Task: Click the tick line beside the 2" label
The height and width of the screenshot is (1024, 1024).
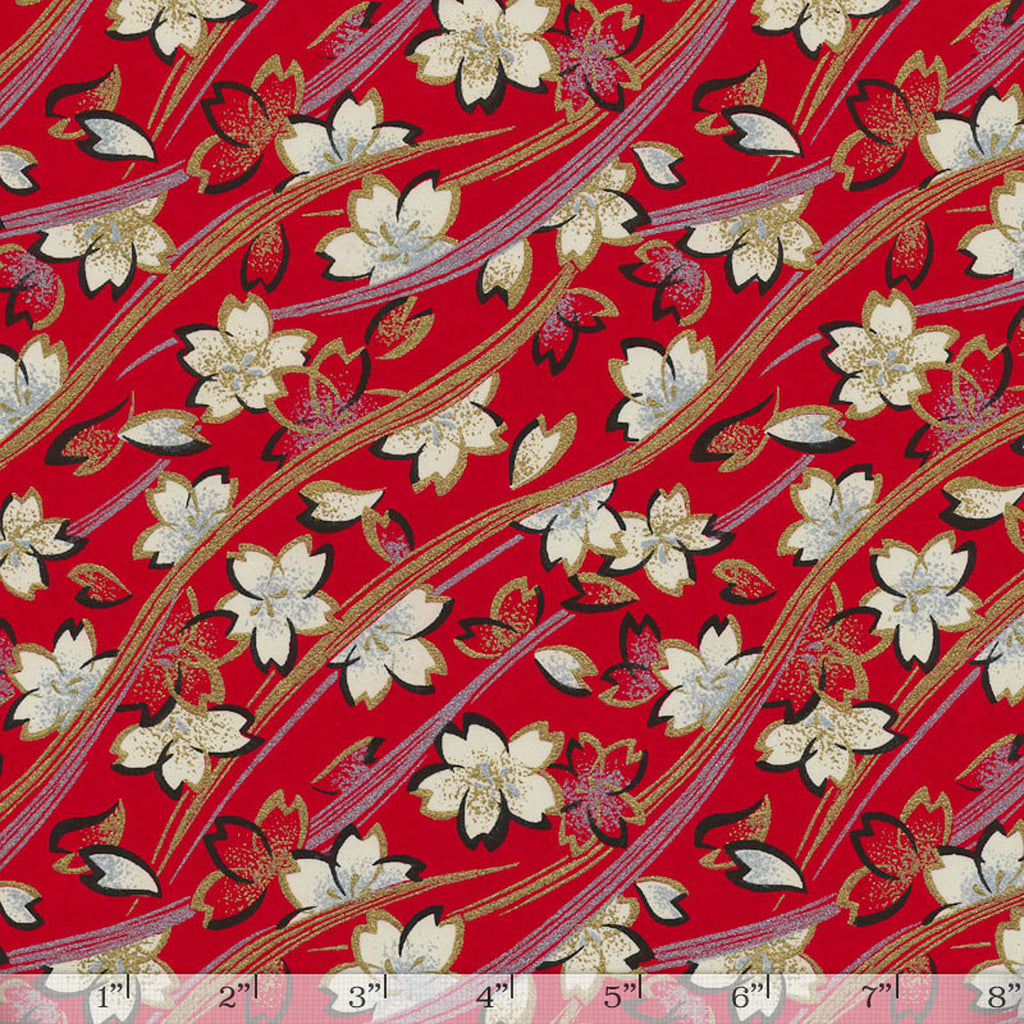Action: [x=257, y=990]
